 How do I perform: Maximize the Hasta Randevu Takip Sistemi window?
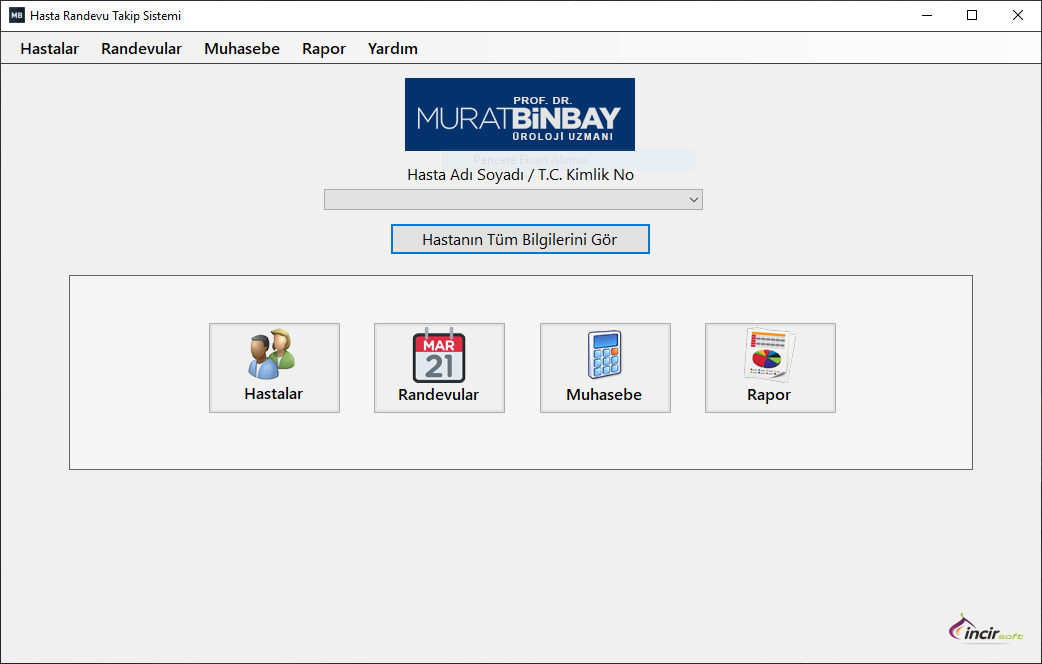coord(972,15)
